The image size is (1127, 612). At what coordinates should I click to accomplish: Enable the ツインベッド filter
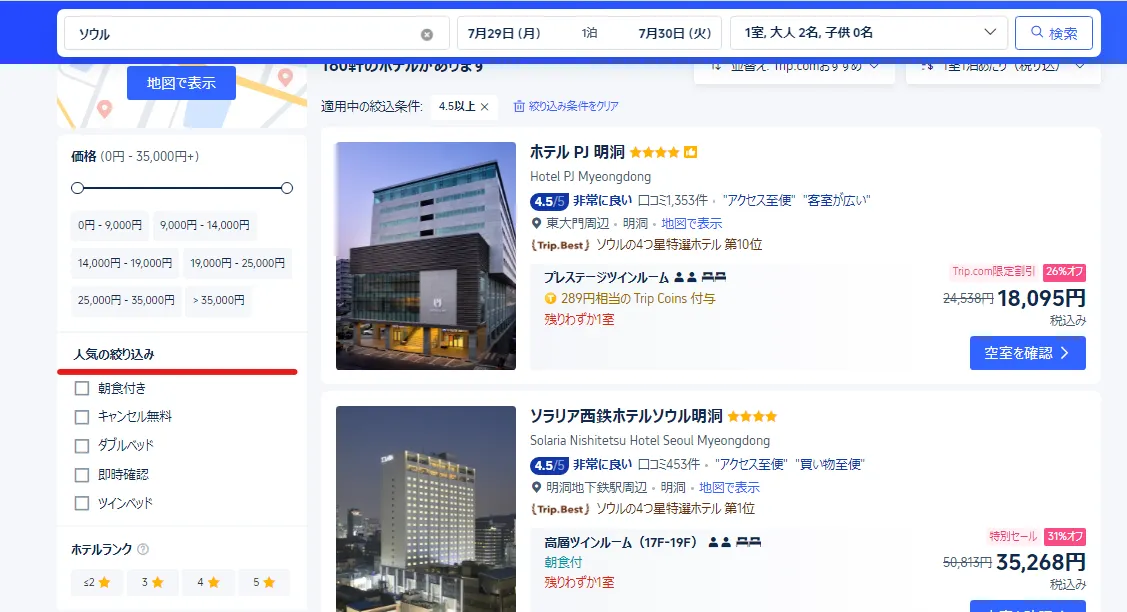(x=81, y=504)
